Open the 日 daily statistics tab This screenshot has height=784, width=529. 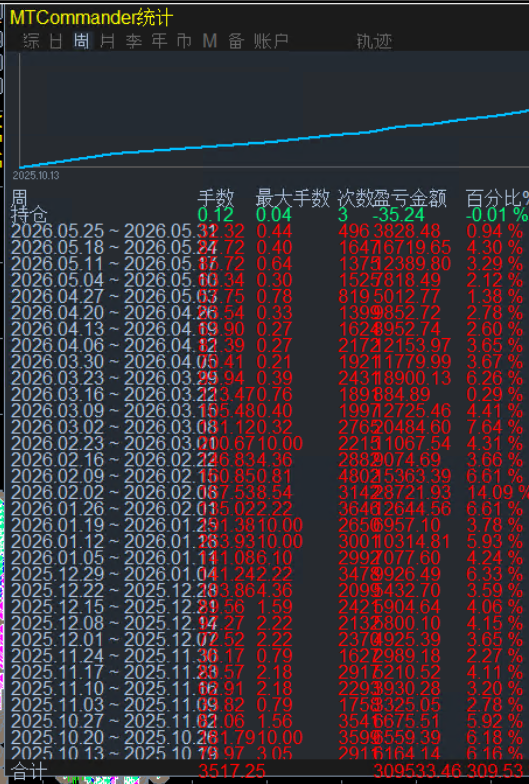coord(56,40)
